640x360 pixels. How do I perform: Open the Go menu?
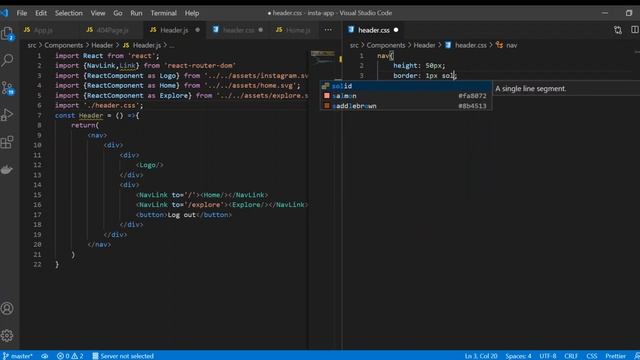(118, 13)
